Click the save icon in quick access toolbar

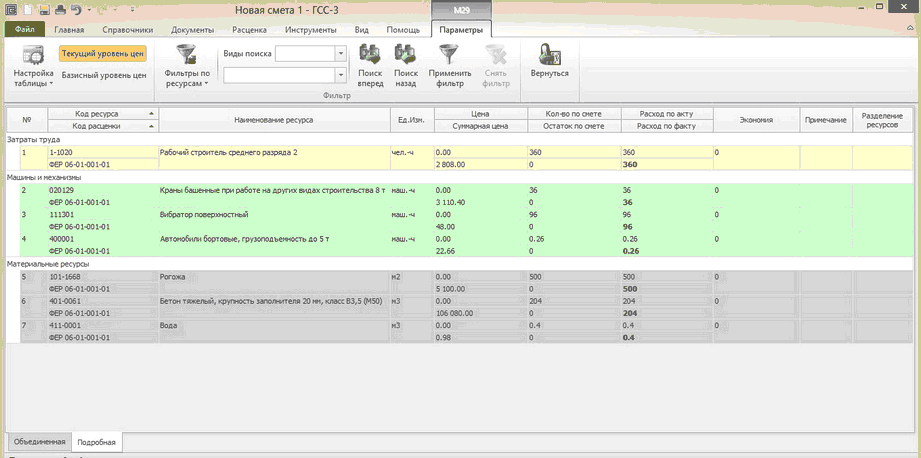[x=45, y=9]
